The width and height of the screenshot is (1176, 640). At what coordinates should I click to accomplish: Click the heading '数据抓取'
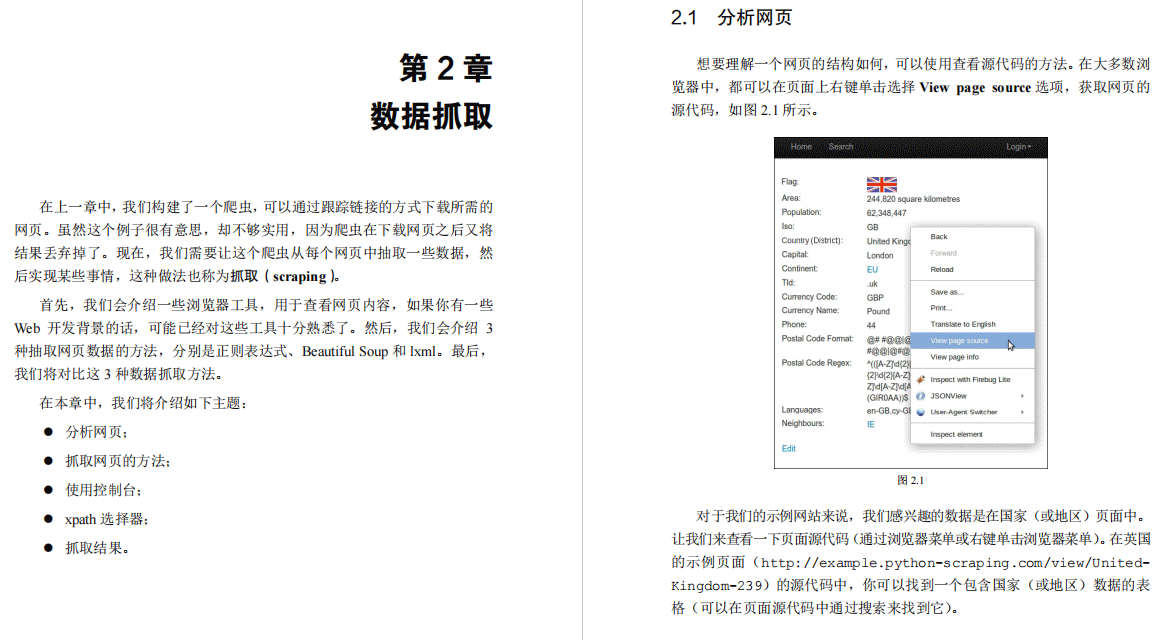431,116
